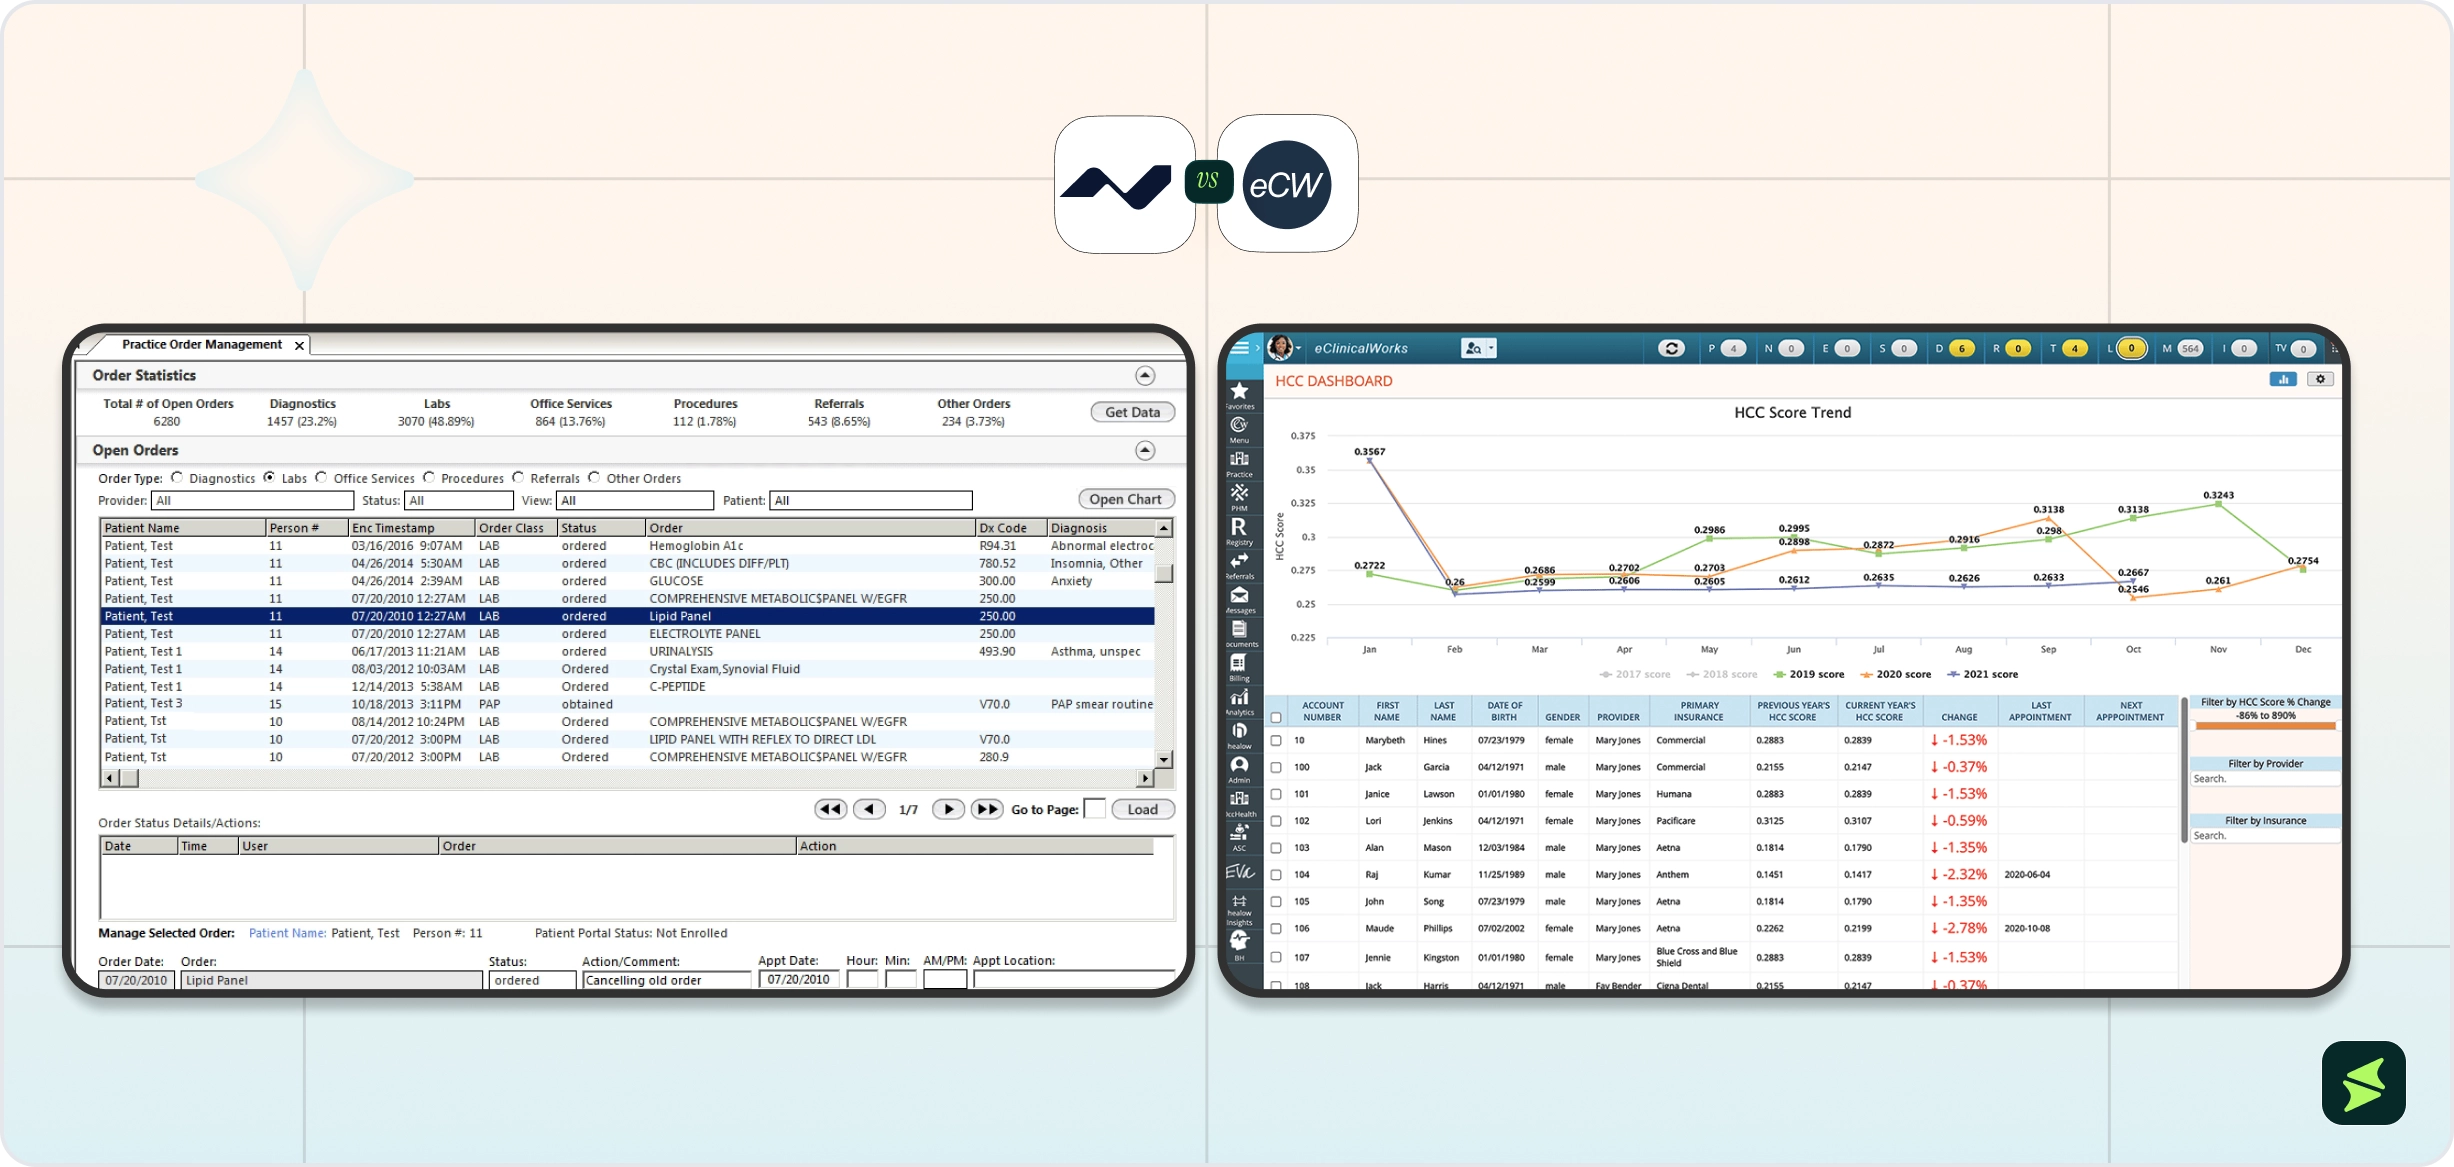This screenshot has width=2454, height=1167.
Task: Open the Registry sidebar icon
Action: click(x=1240, y=531)
